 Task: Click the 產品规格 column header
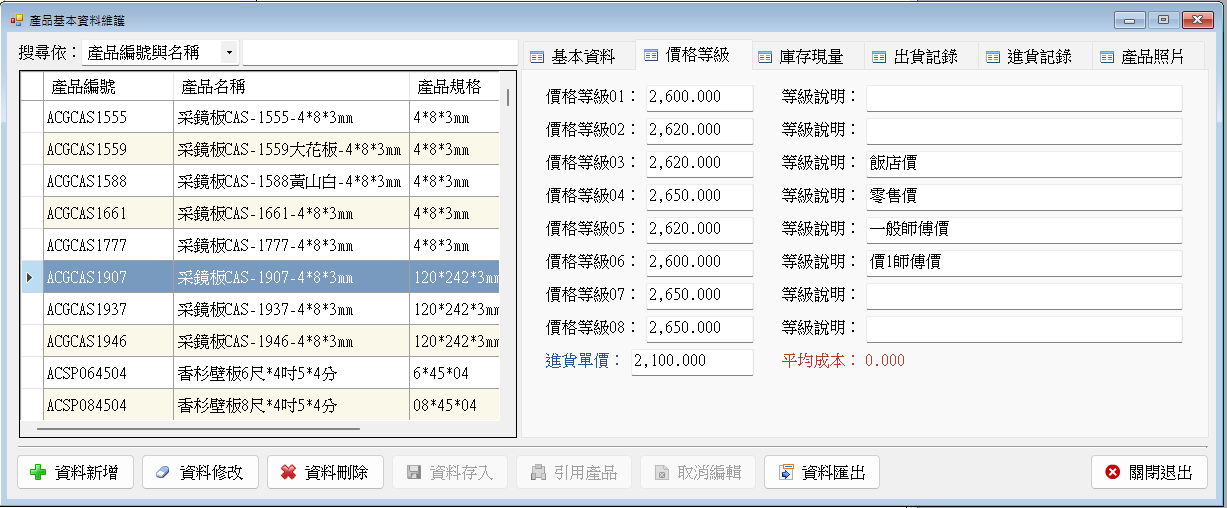tap(454, 86)
